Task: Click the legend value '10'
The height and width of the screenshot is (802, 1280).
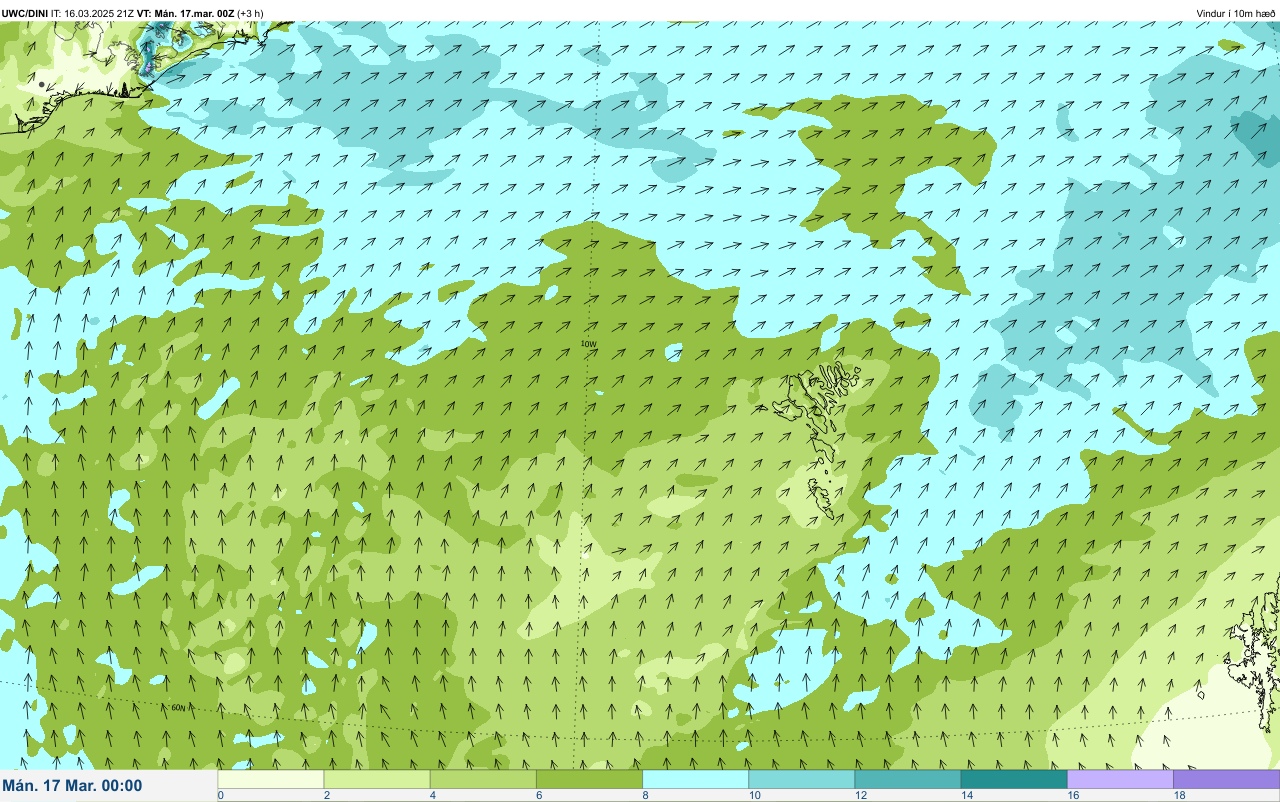Action: click(x=753, y=796)
